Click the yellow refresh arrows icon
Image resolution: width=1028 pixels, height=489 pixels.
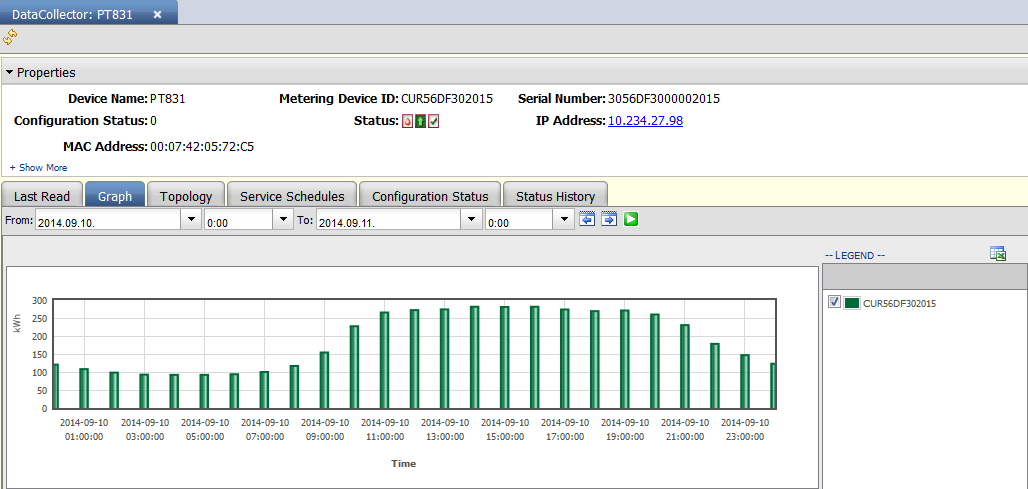click(x=10, y=38)
